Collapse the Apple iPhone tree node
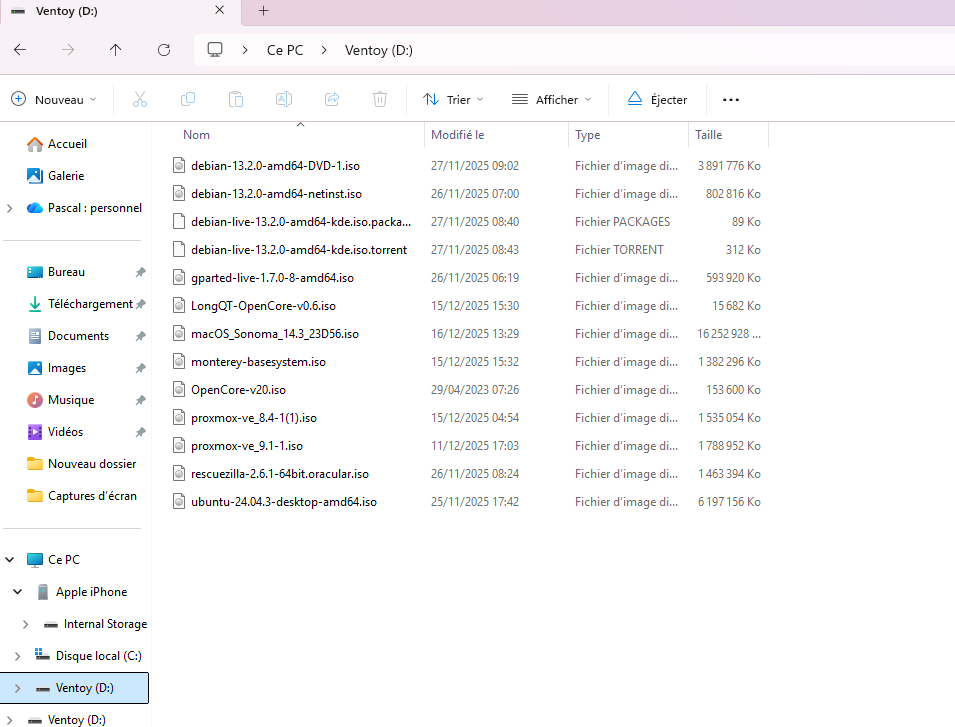955x727 pixels. 17,592
